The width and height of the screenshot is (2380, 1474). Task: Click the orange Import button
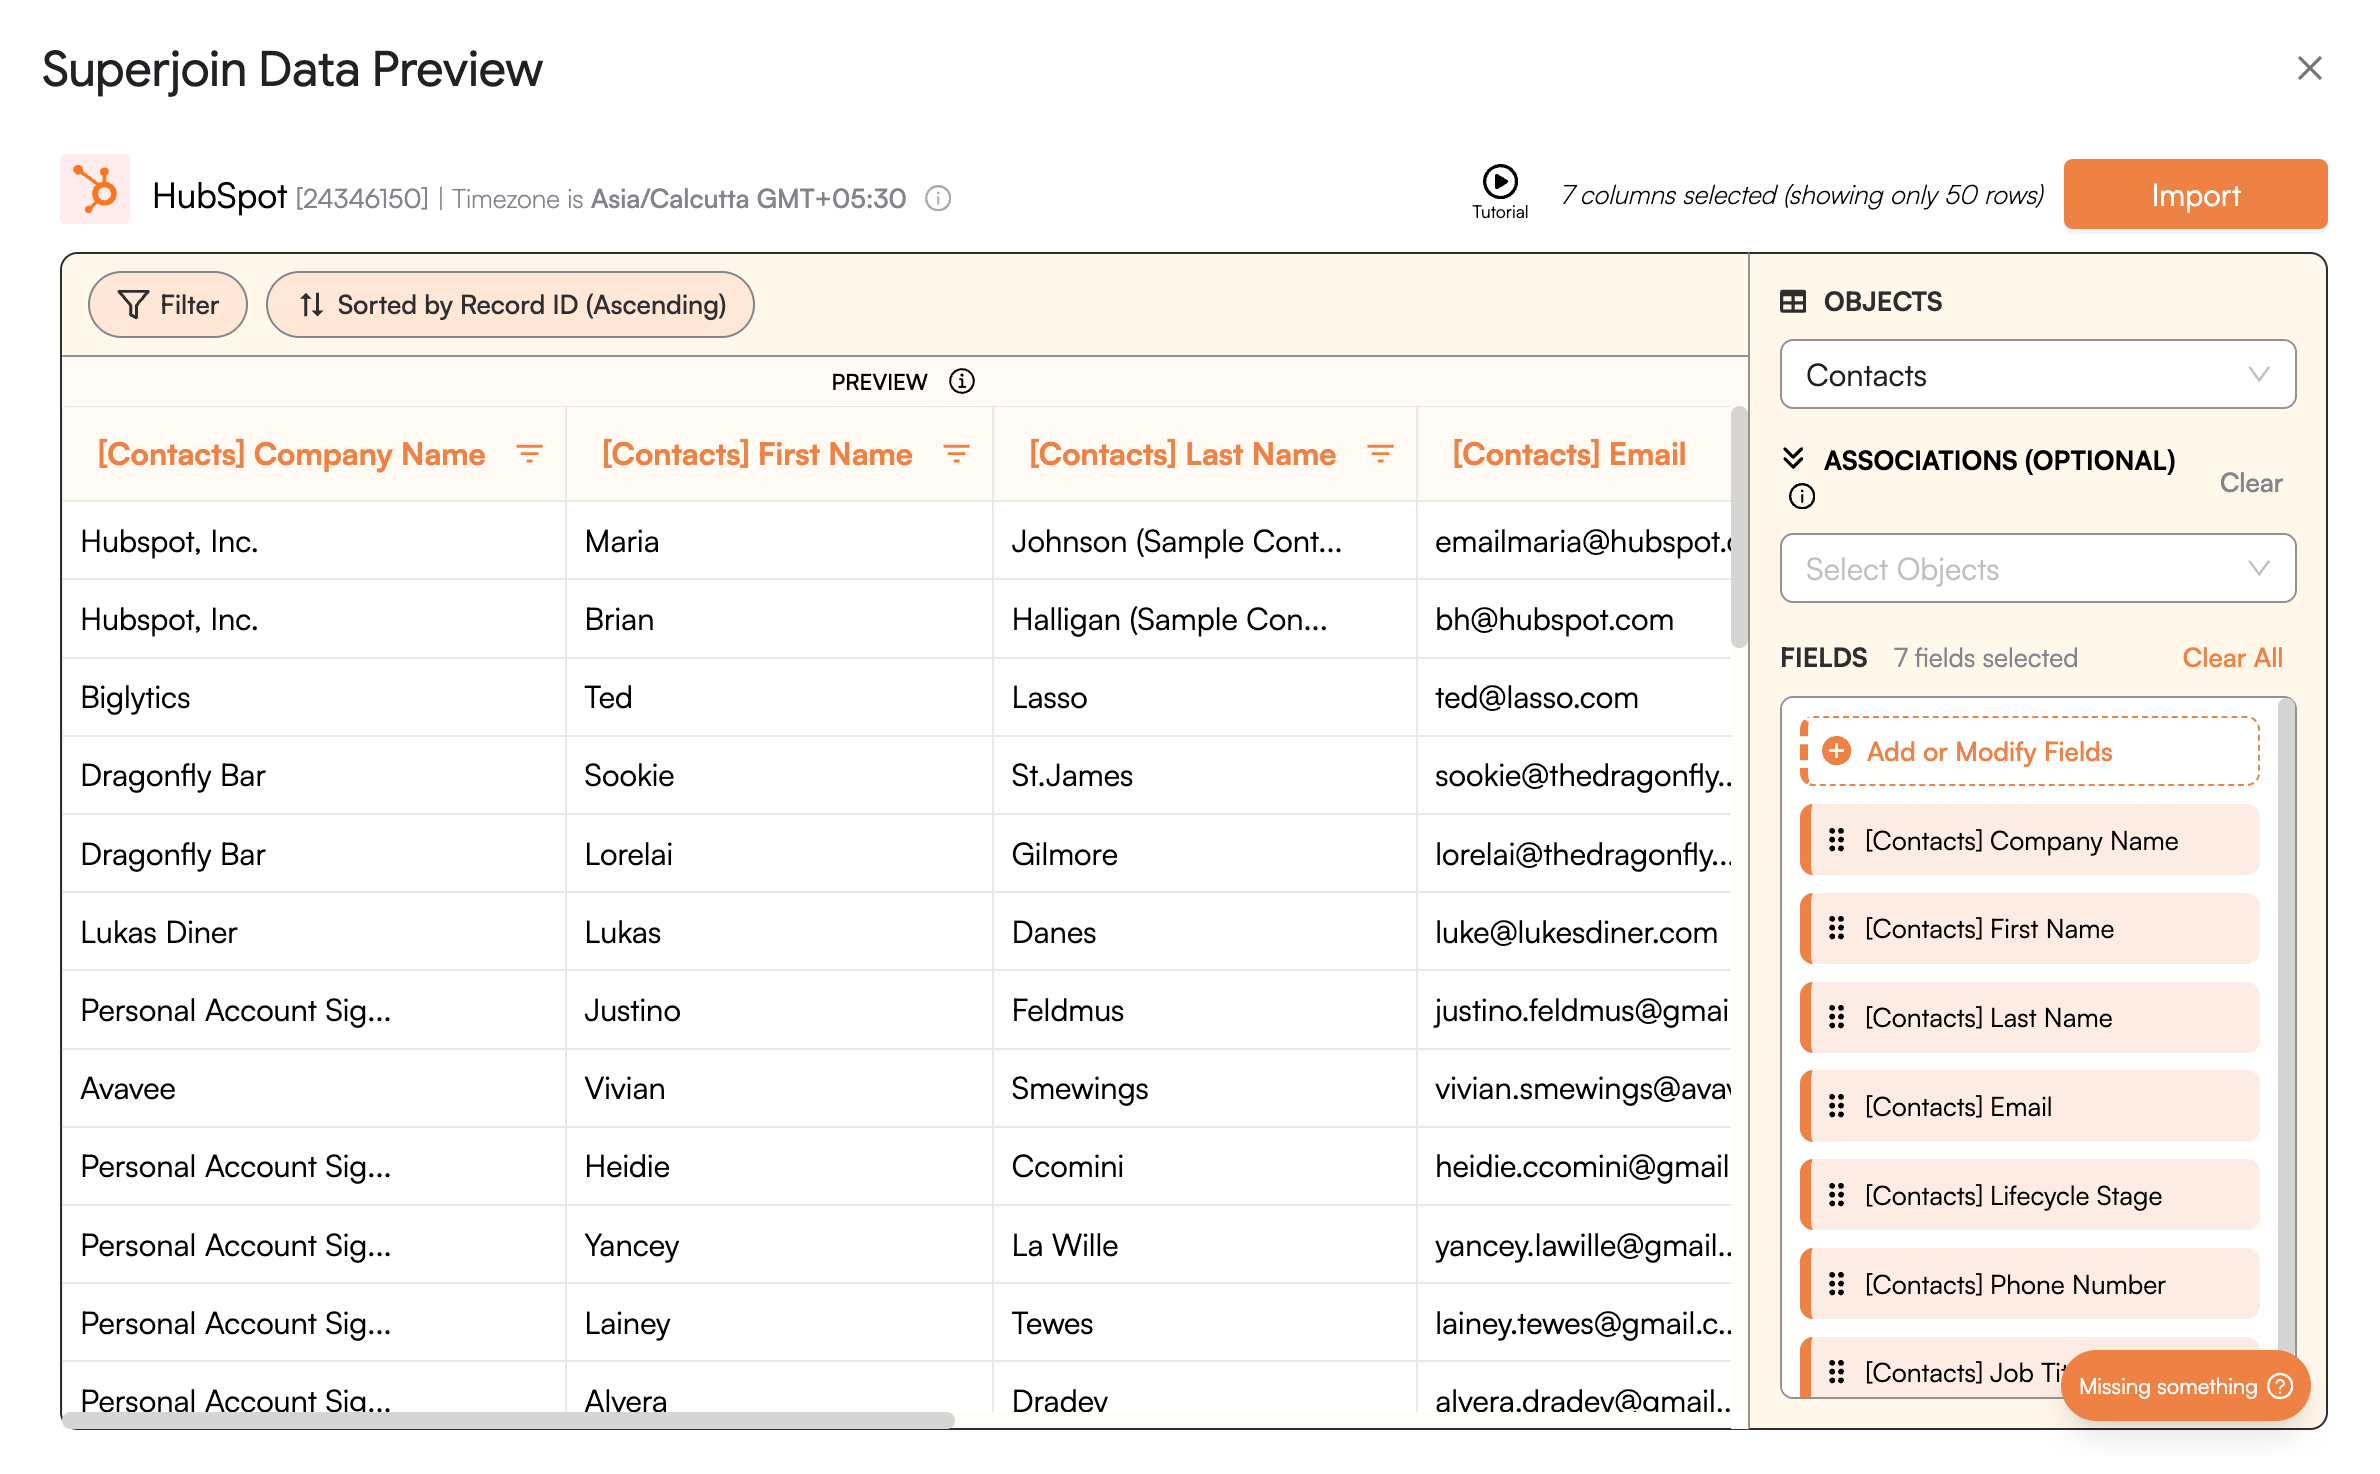2194,195
